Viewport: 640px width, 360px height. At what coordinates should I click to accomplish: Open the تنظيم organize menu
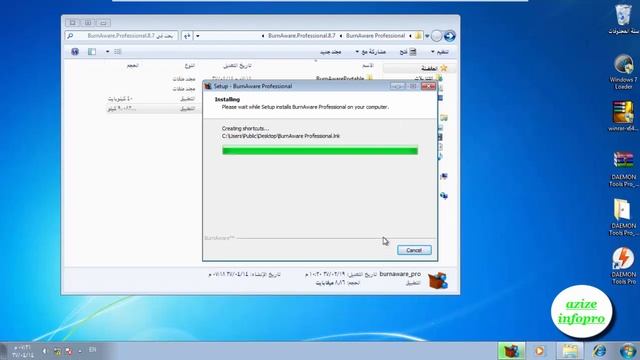pos(440,52)
